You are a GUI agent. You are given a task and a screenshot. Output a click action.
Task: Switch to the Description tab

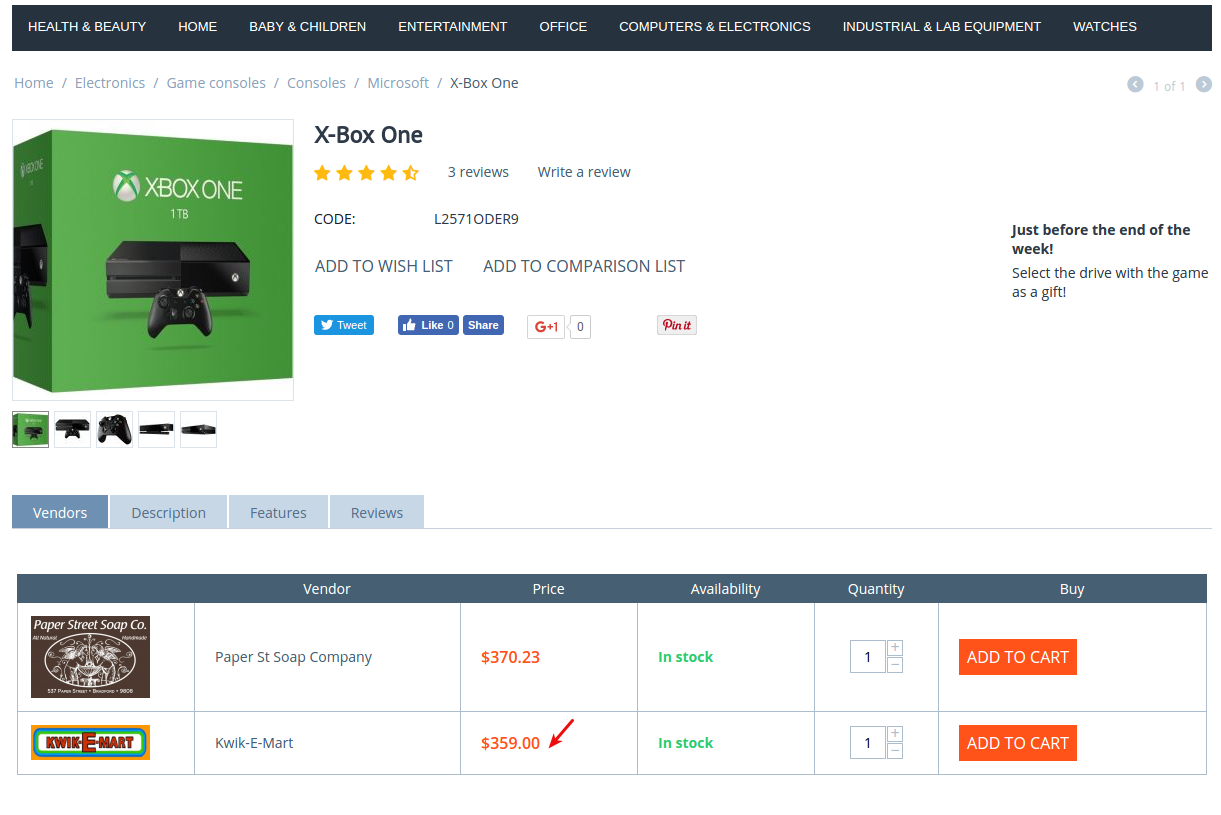pos(168,512)
